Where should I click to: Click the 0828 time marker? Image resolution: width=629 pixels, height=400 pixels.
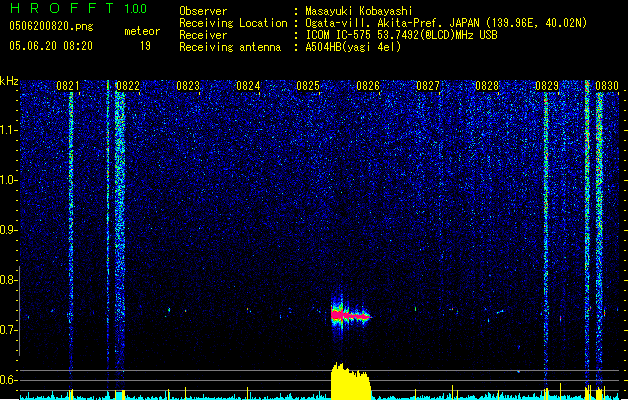coord(487,86)
